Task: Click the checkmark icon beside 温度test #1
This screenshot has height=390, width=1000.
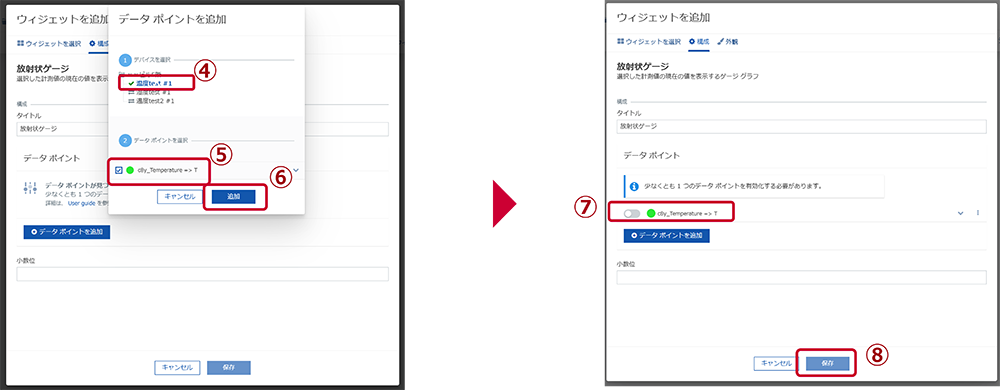Action: click(131, 83)
